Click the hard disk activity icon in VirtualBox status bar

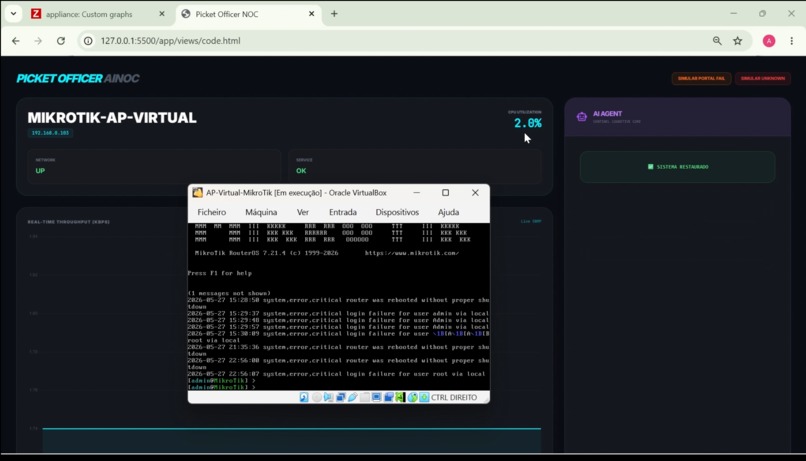click(x=304, y=397)
